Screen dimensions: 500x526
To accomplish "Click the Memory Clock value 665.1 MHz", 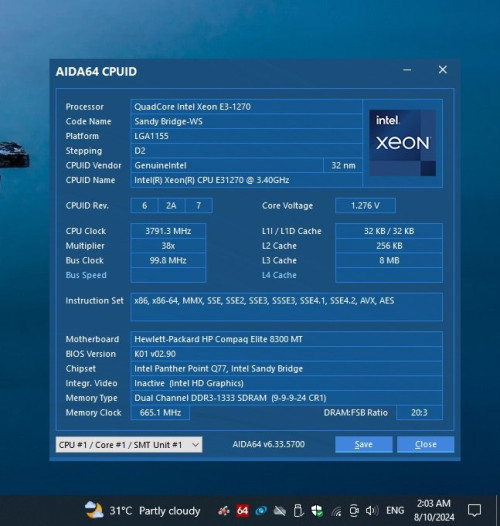I will [160, 413].
